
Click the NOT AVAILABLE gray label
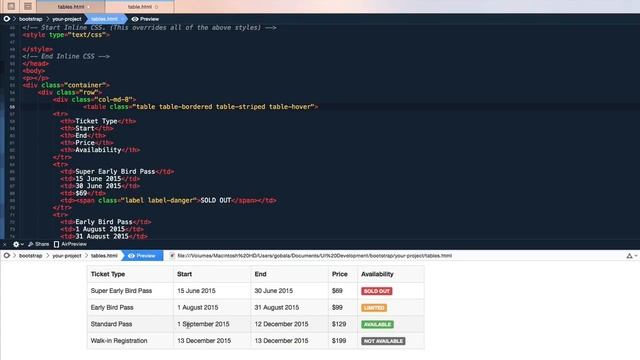pyautogui.click(x=383, y=341)
